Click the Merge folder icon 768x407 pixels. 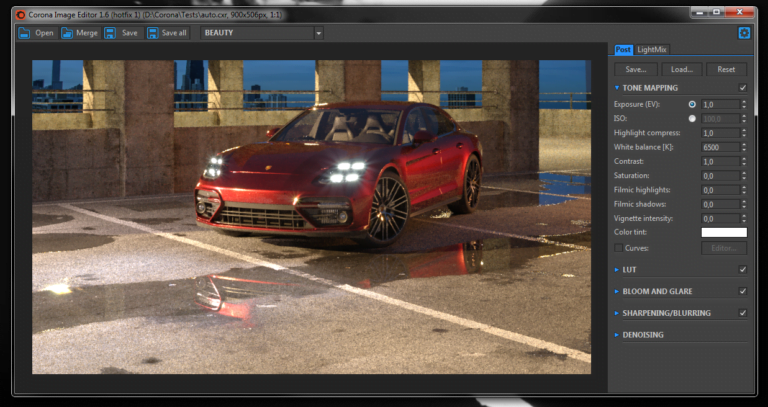tap(67, 33)
